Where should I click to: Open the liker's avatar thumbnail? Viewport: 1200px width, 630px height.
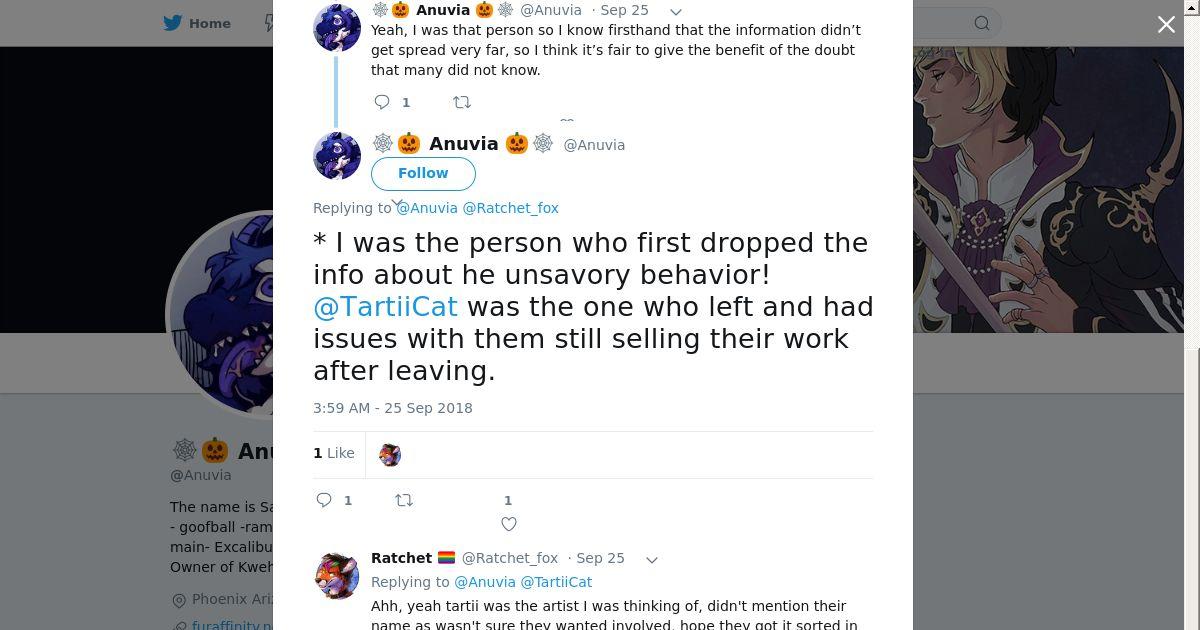[x=390, y=455]
